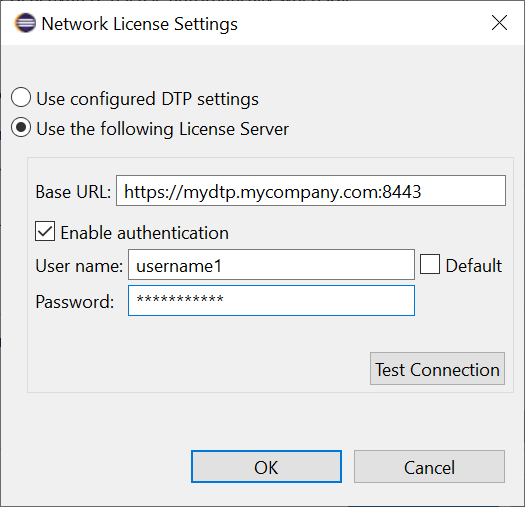Uncheck the Enable authentication checkbox

(x=45, y=231)
